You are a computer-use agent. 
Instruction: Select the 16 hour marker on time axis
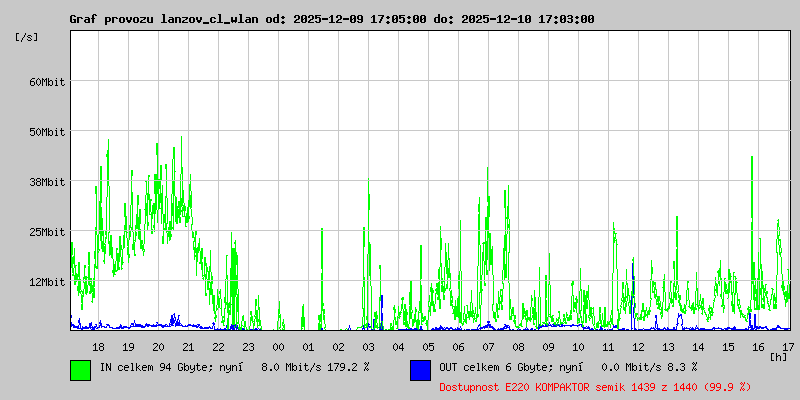pyautogui.click(x=758, y=346)
